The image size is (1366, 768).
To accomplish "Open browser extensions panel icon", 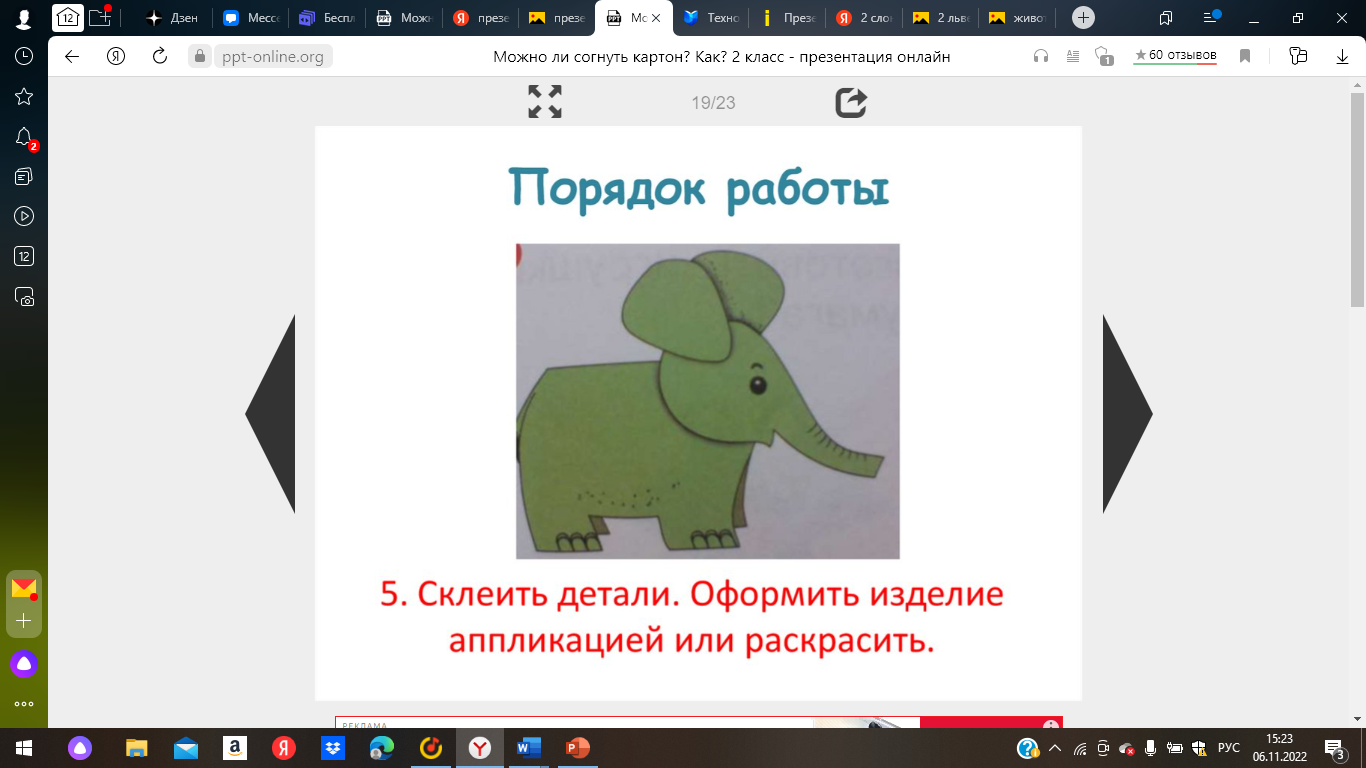I will [1298, 56].
